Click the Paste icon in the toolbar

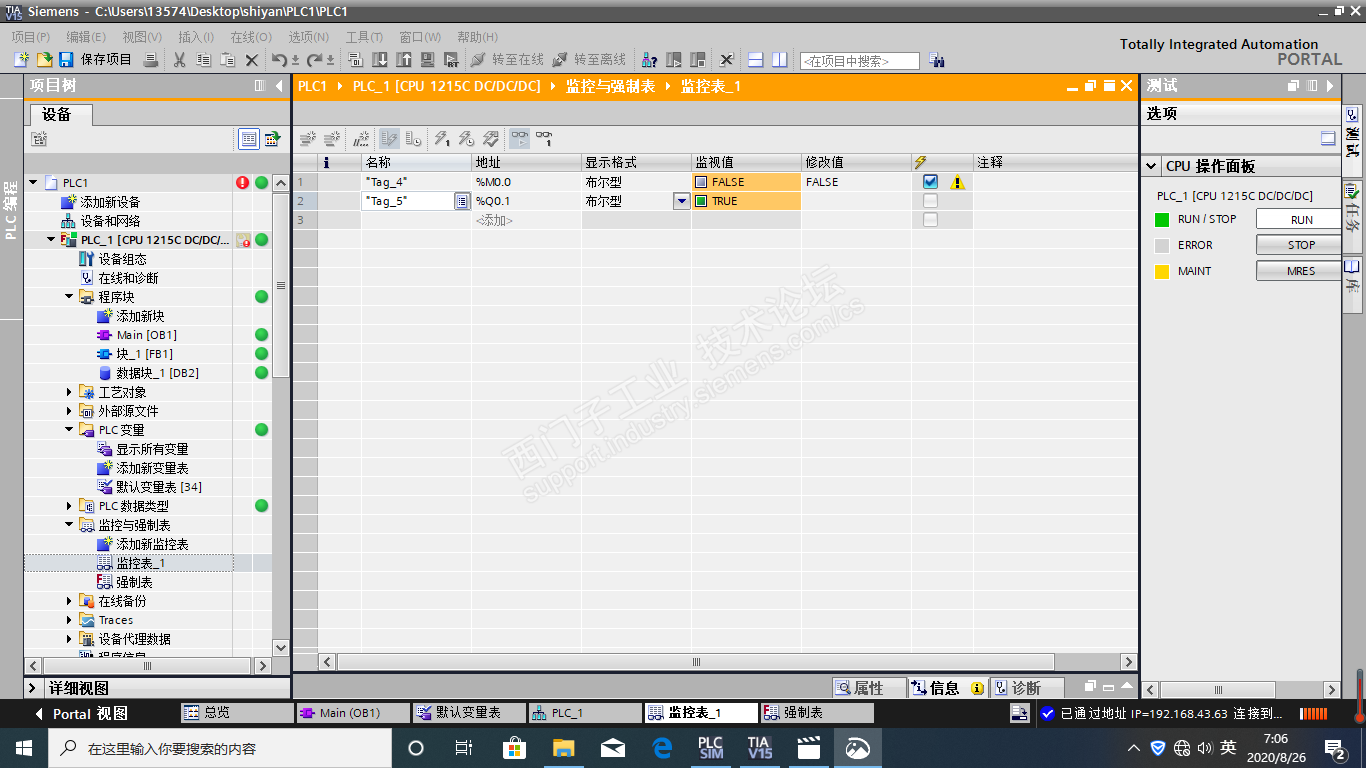pos(228,60)
